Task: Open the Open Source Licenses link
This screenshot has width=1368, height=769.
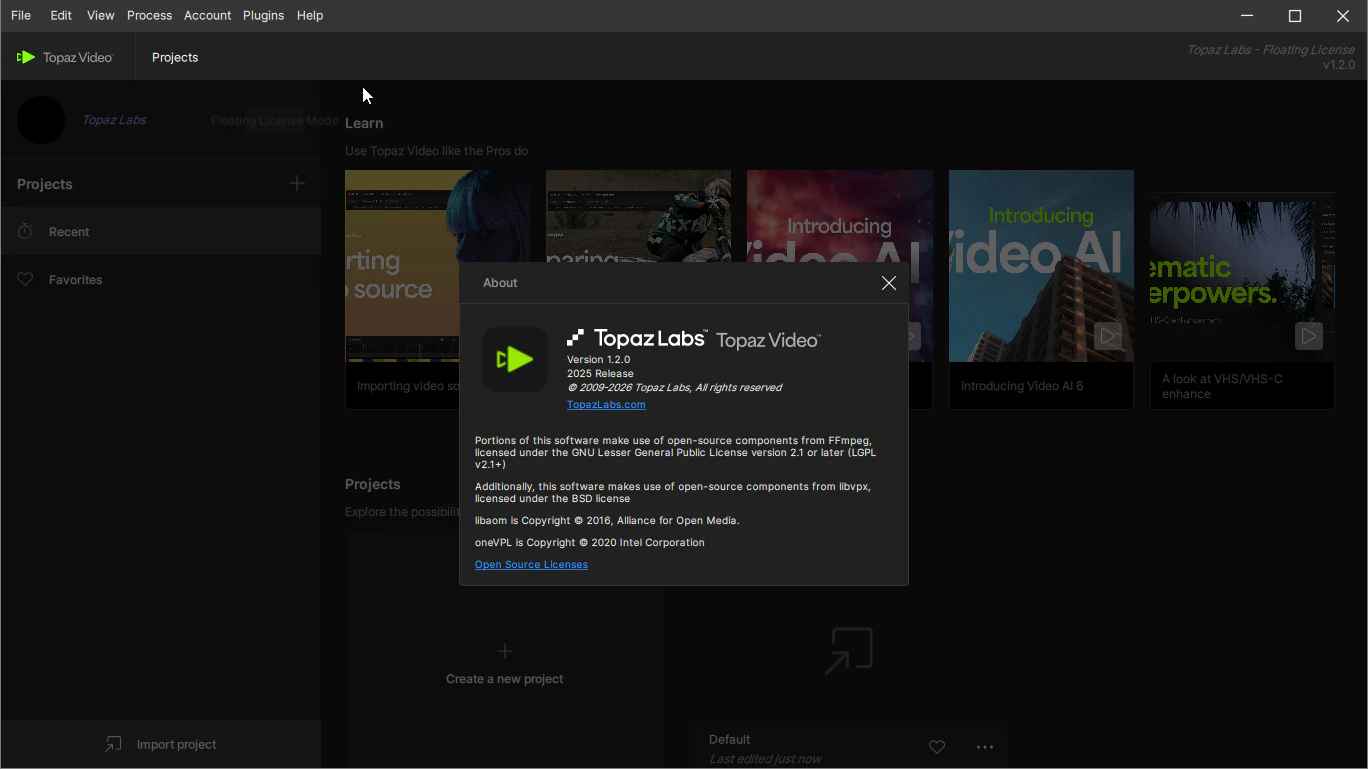Action: (x=531, y=565)
